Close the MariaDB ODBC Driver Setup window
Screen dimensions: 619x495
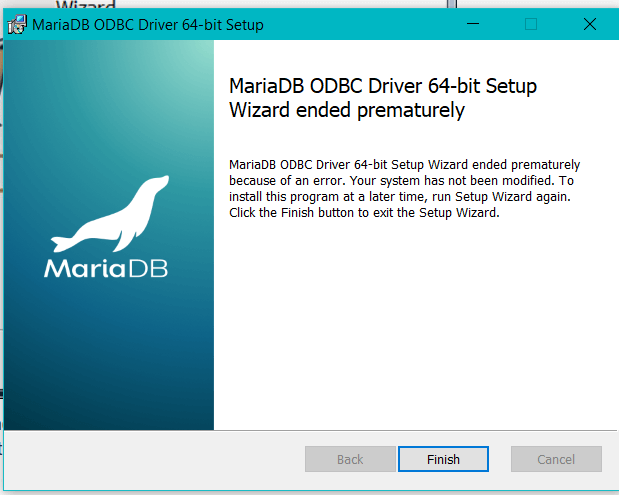(590, 24)
